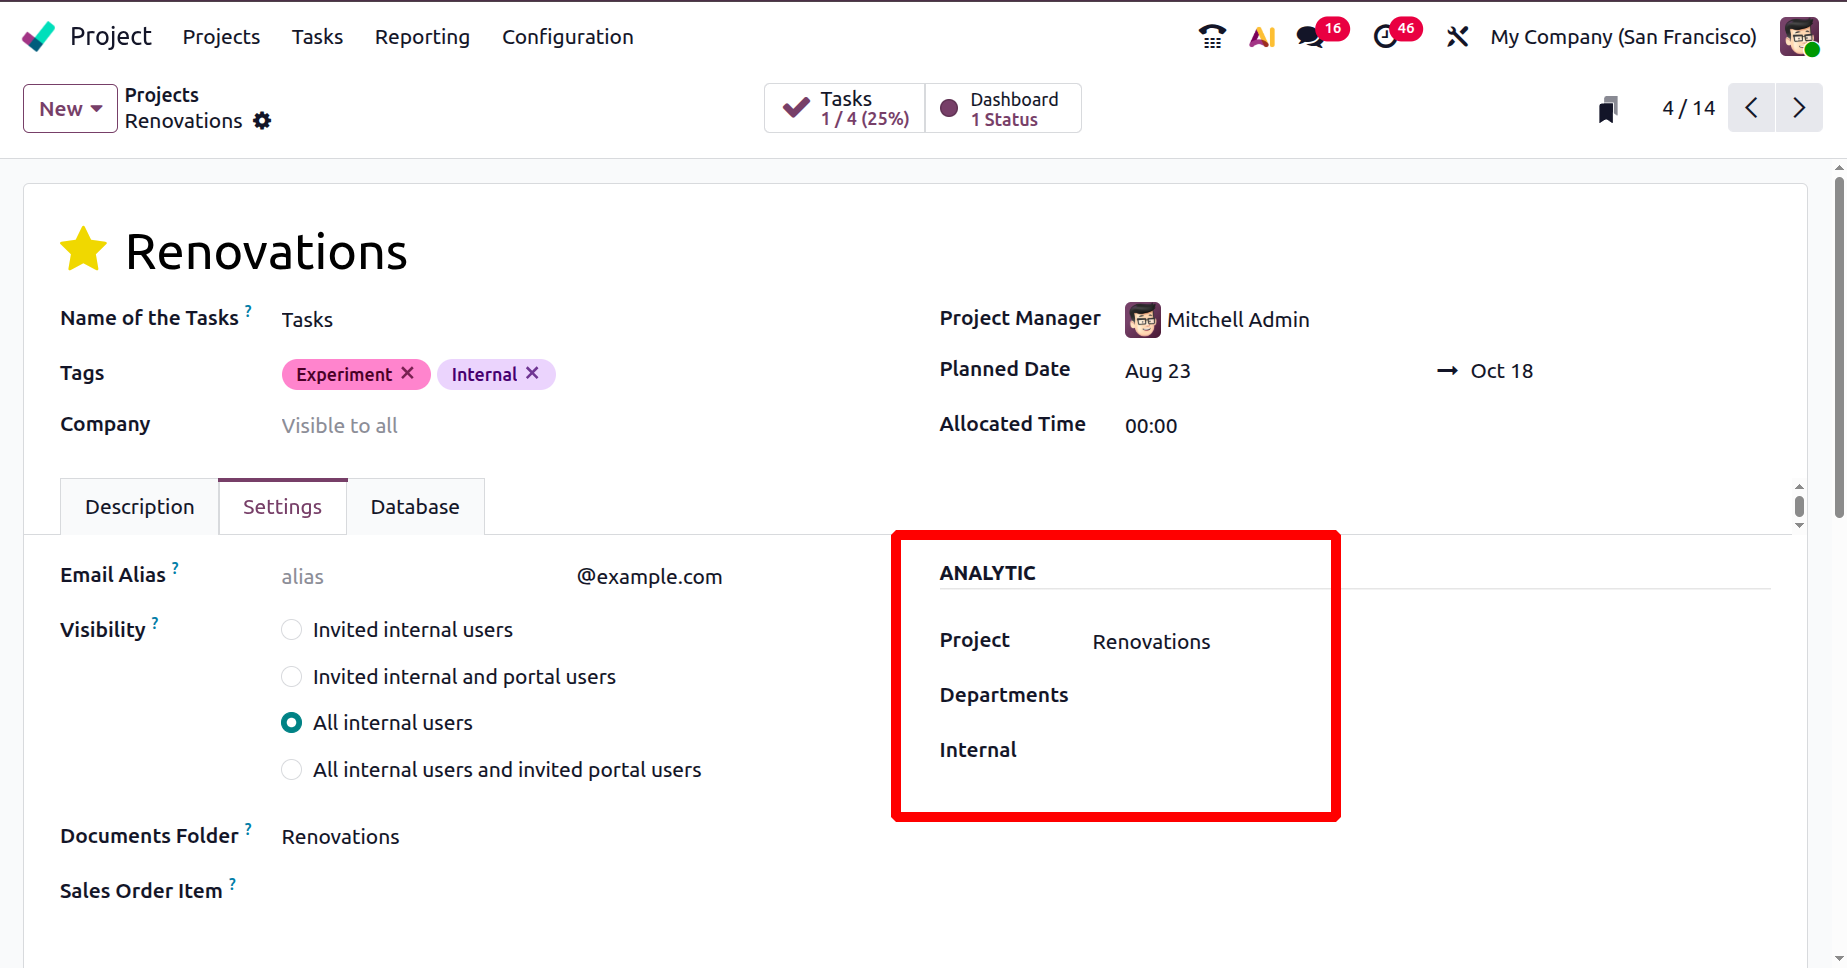Remove the Experiment tag
Screen dimensions: 1847x968
[x=408, y=373]
